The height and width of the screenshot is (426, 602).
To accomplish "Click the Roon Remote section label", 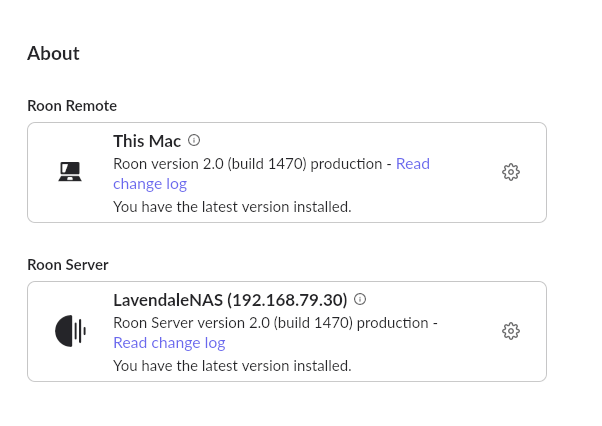I will click(72, 106).
